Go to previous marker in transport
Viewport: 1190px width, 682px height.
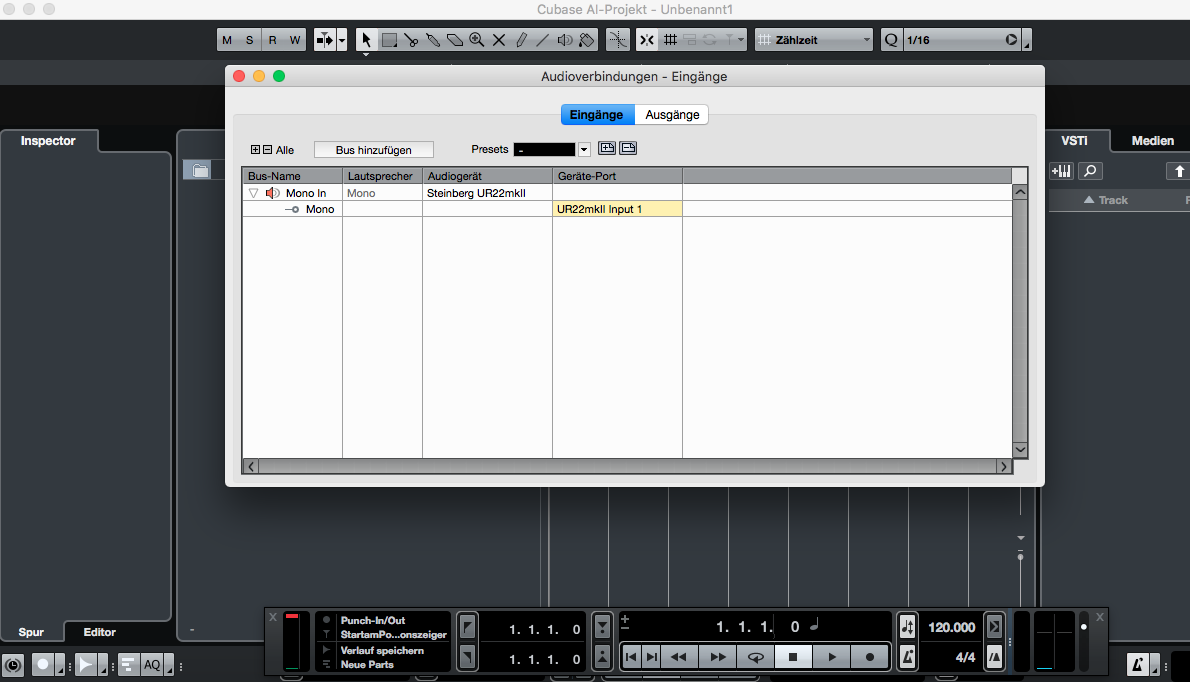(631, 657)
